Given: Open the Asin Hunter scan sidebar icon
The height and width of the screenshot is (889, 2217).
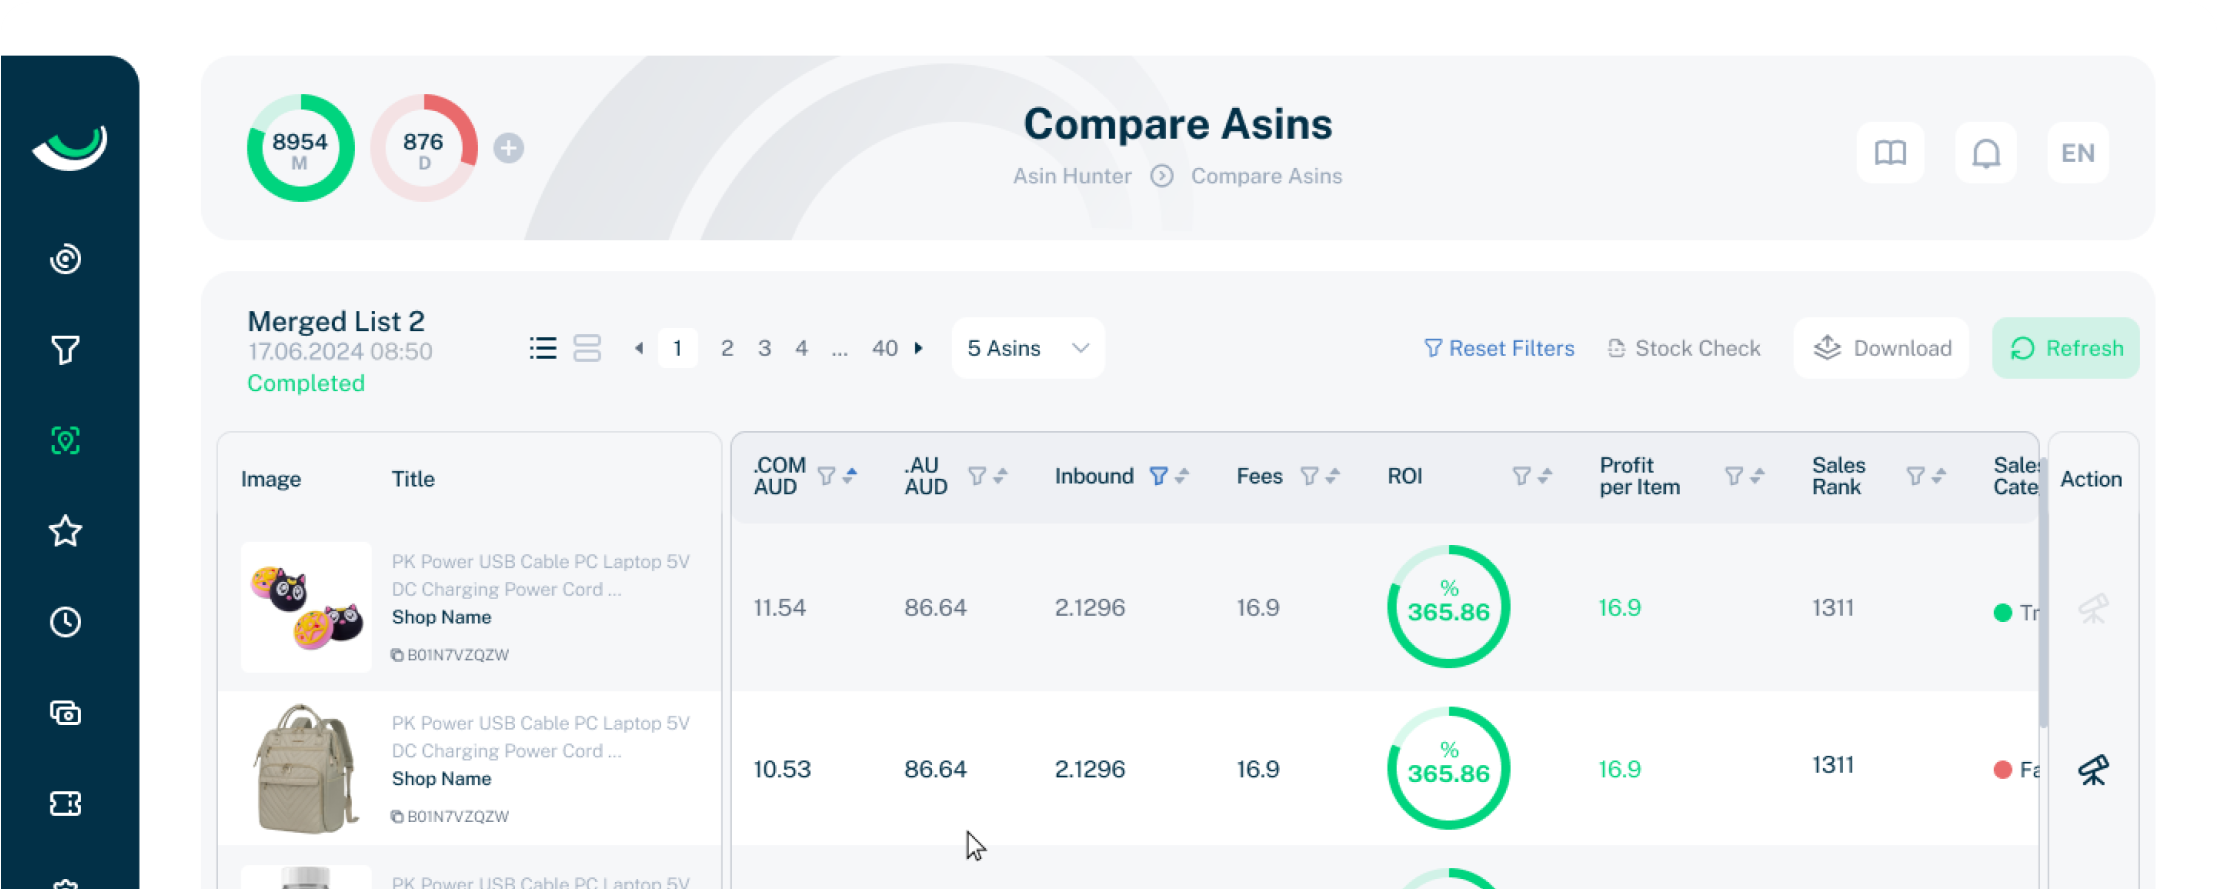Looking at the screenshot, I should 66,440.
